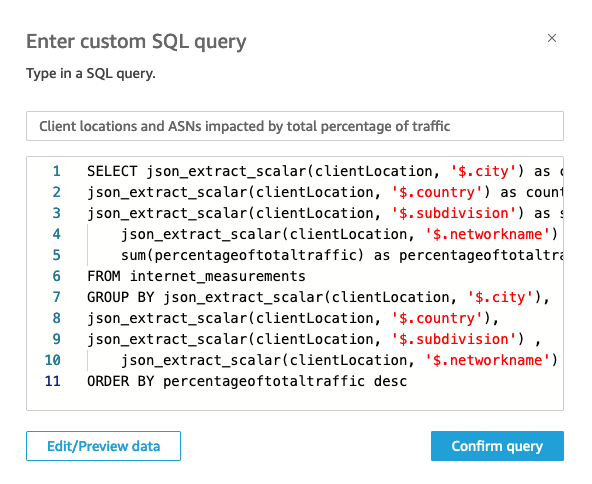Click the SELECT line 1 of query
The image size is (592, 484).
click(x=325, y=171)
